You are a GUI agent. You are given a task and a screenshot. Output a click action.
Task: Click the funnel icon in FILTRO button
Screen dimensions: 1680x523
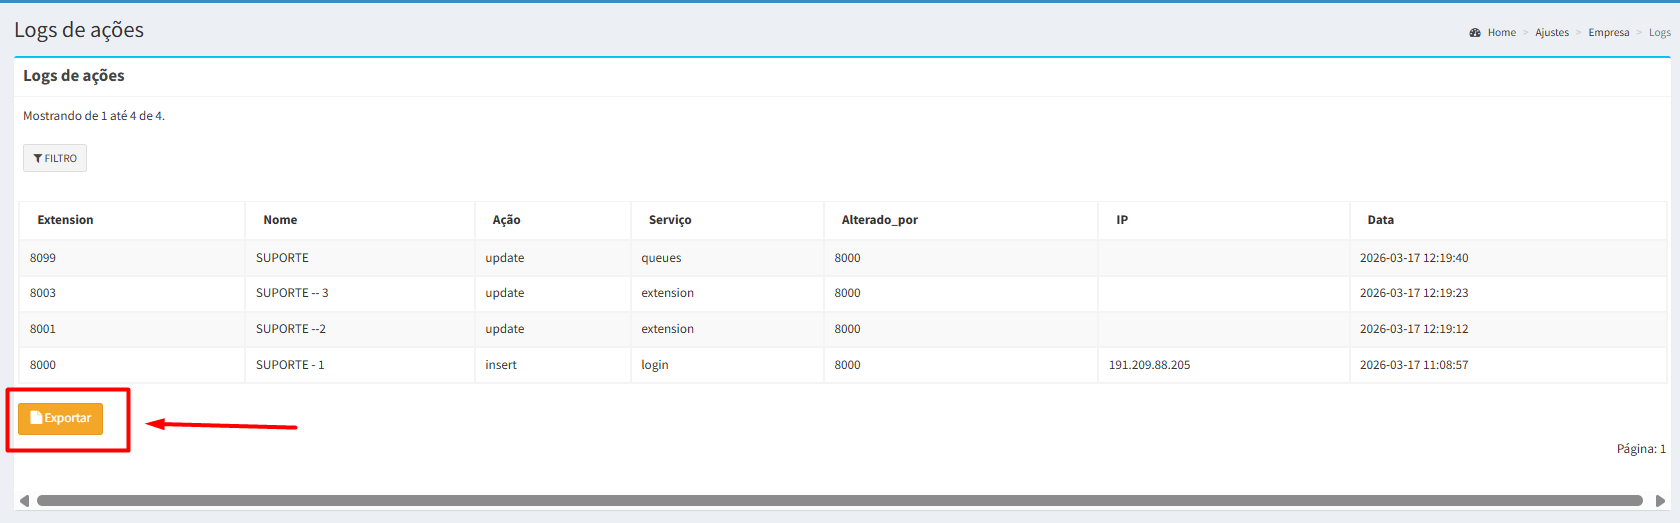point(37,159)
